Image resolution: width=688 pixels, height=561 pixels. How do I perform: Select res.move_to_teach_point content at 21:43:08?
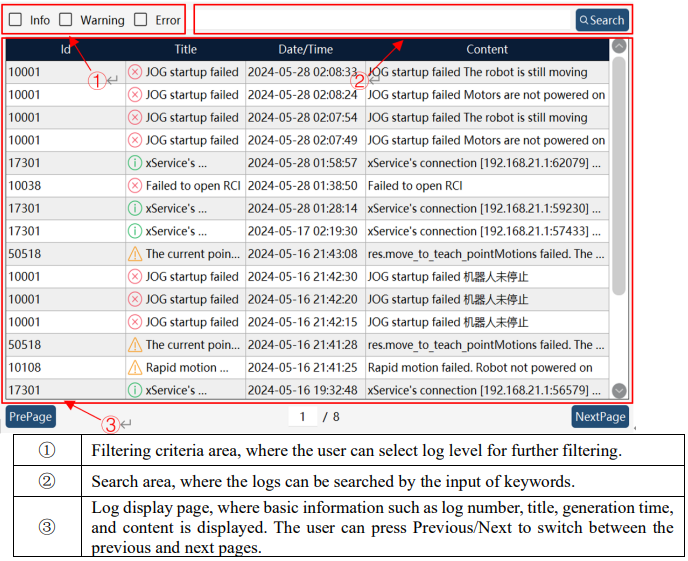point(487,254)
